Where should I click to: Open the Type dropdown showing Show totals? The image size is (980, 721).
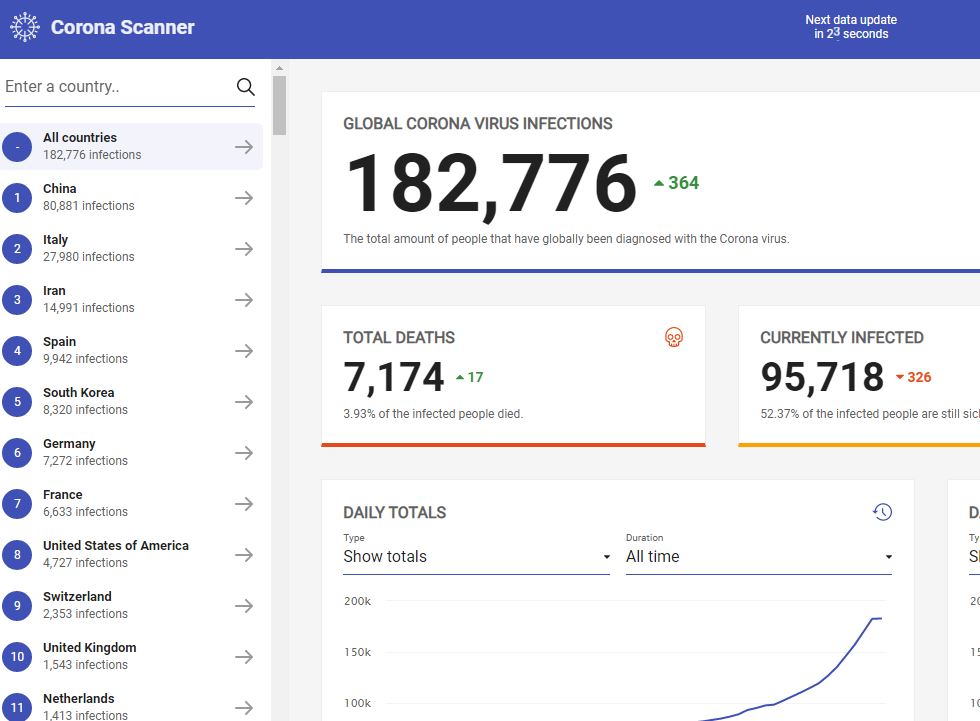pos(476,557)
